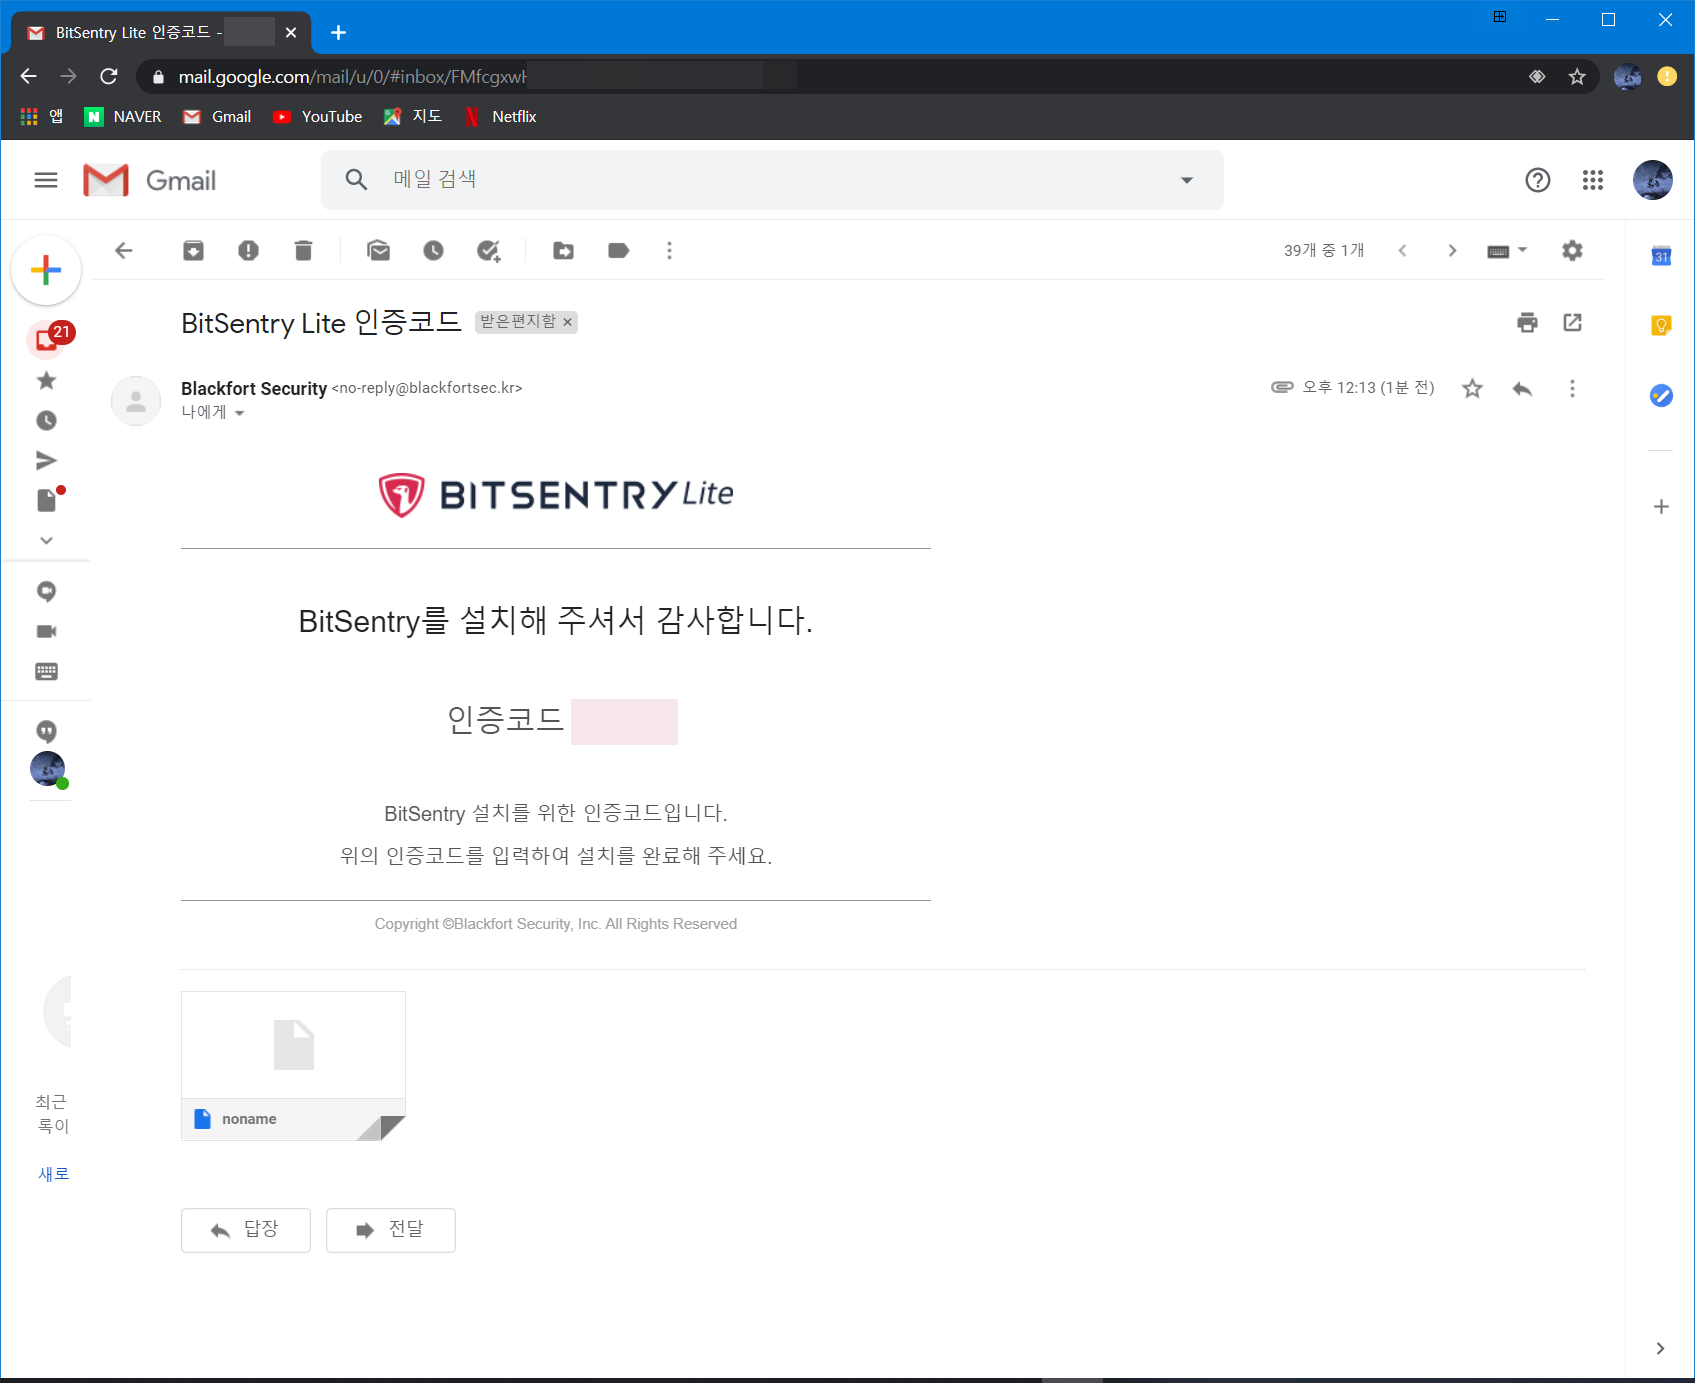Open the message more options menu
The height and width of the screenshot is (1383, 1695).
coord(1572,388)
